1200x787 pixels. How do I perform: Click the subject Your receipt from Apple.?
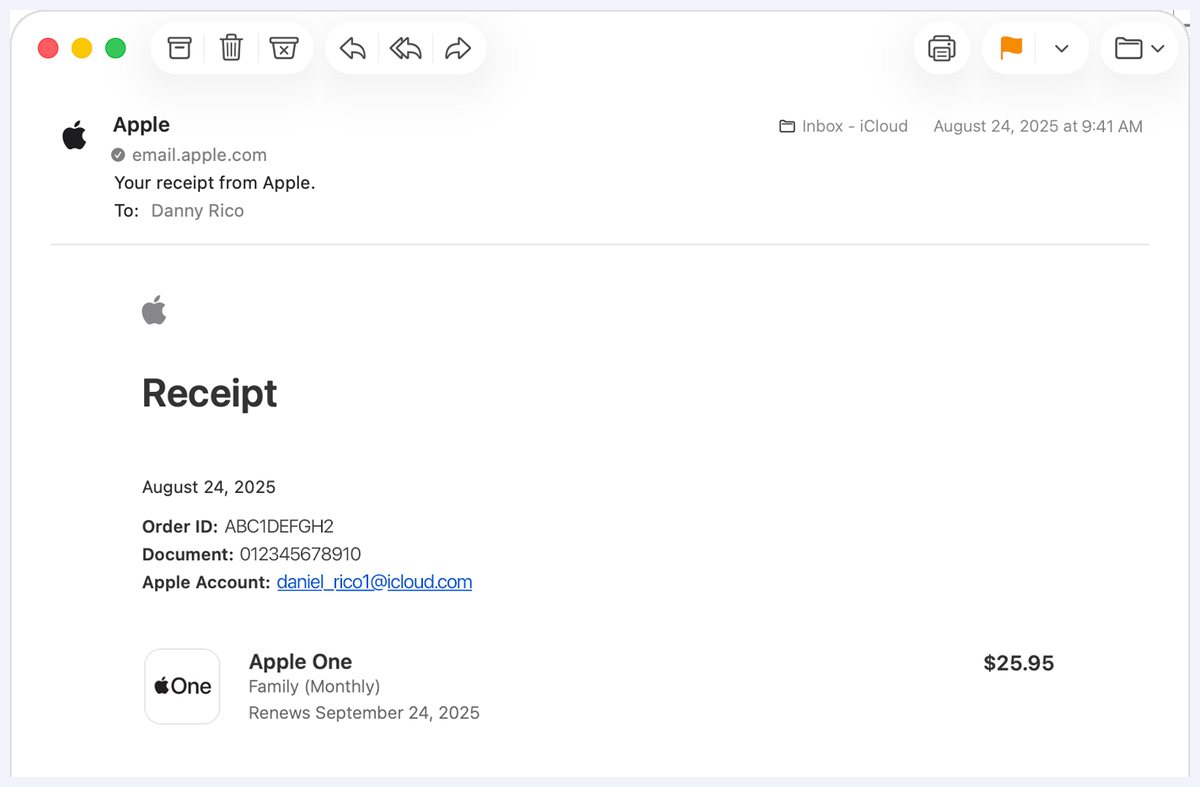[x=215, y=183]
